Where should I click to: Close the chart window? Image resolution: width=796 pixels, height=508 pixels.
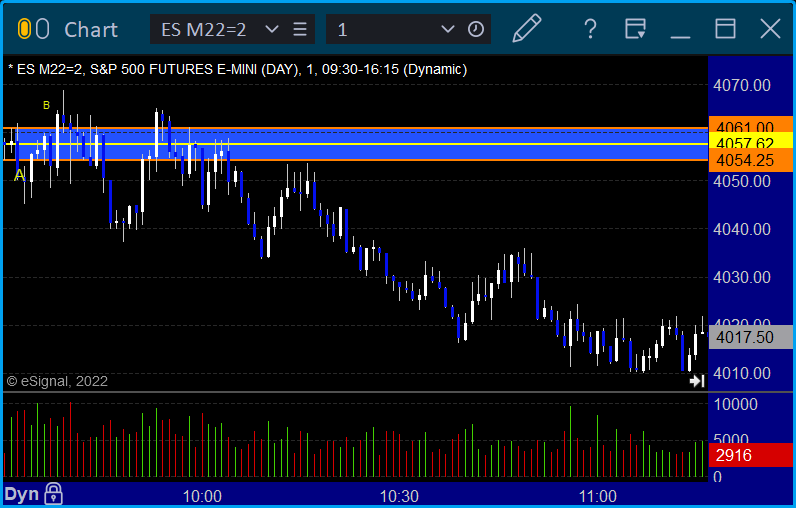coord(770,29)
